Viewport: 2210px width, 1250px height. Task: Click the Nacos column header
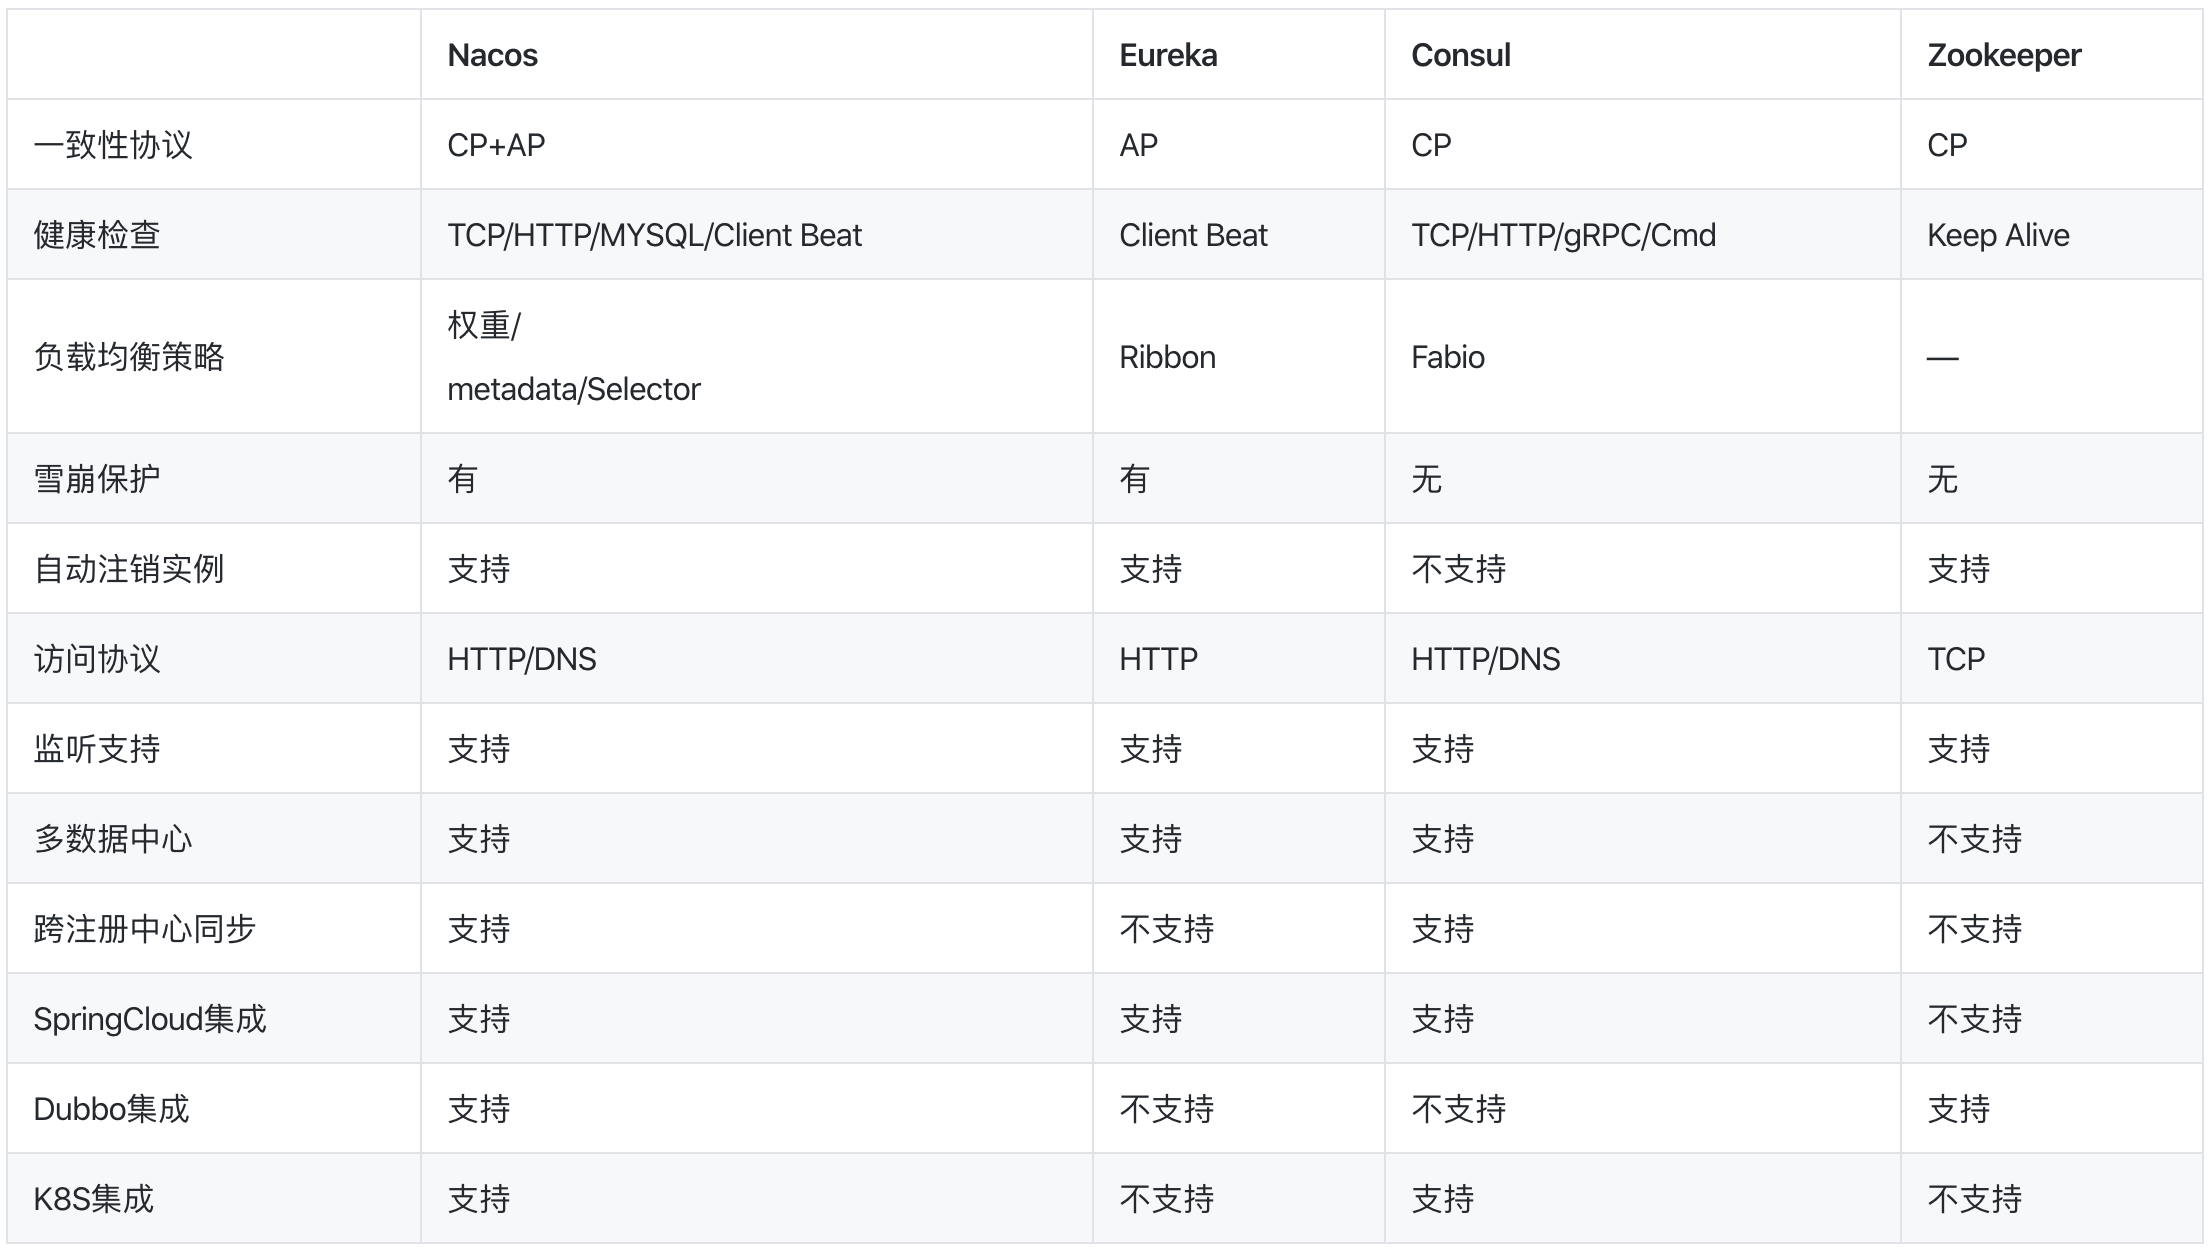click(x=492, y=55)
